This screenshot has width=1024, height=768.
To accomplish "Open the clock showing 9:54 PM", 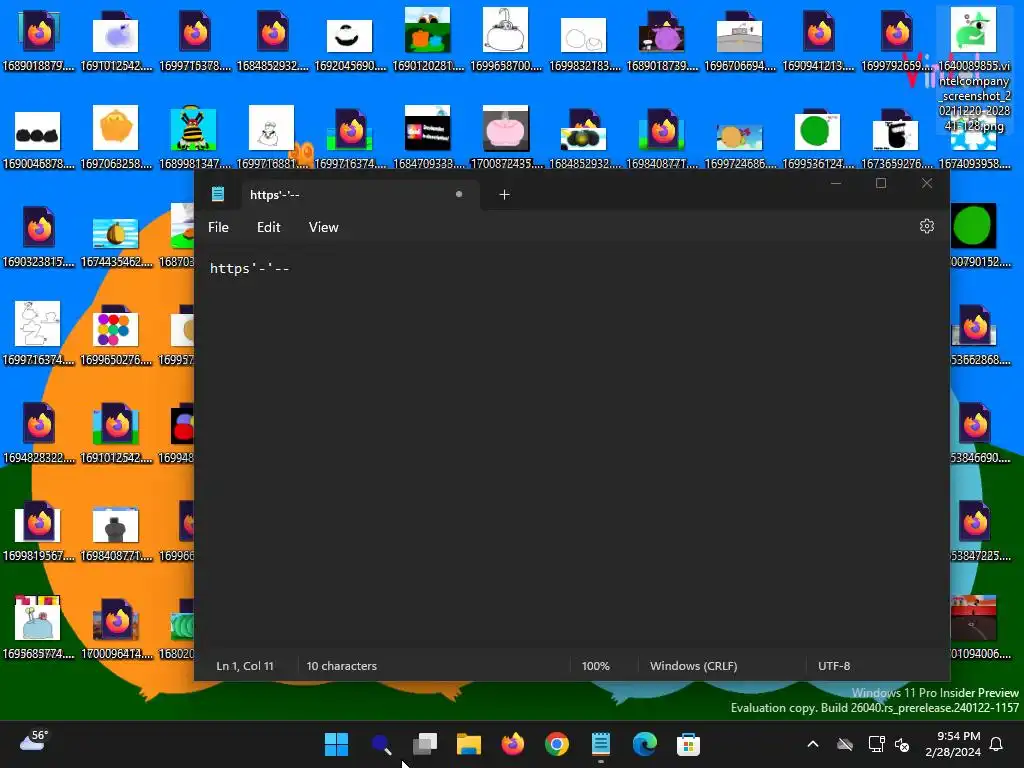I will click(953, 744).
